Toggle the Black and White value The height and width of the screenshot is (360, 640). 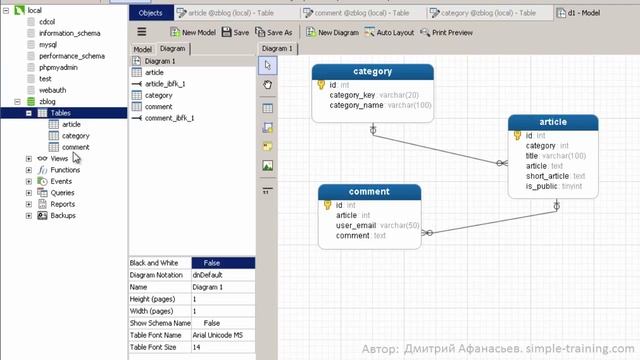point(223,263)
